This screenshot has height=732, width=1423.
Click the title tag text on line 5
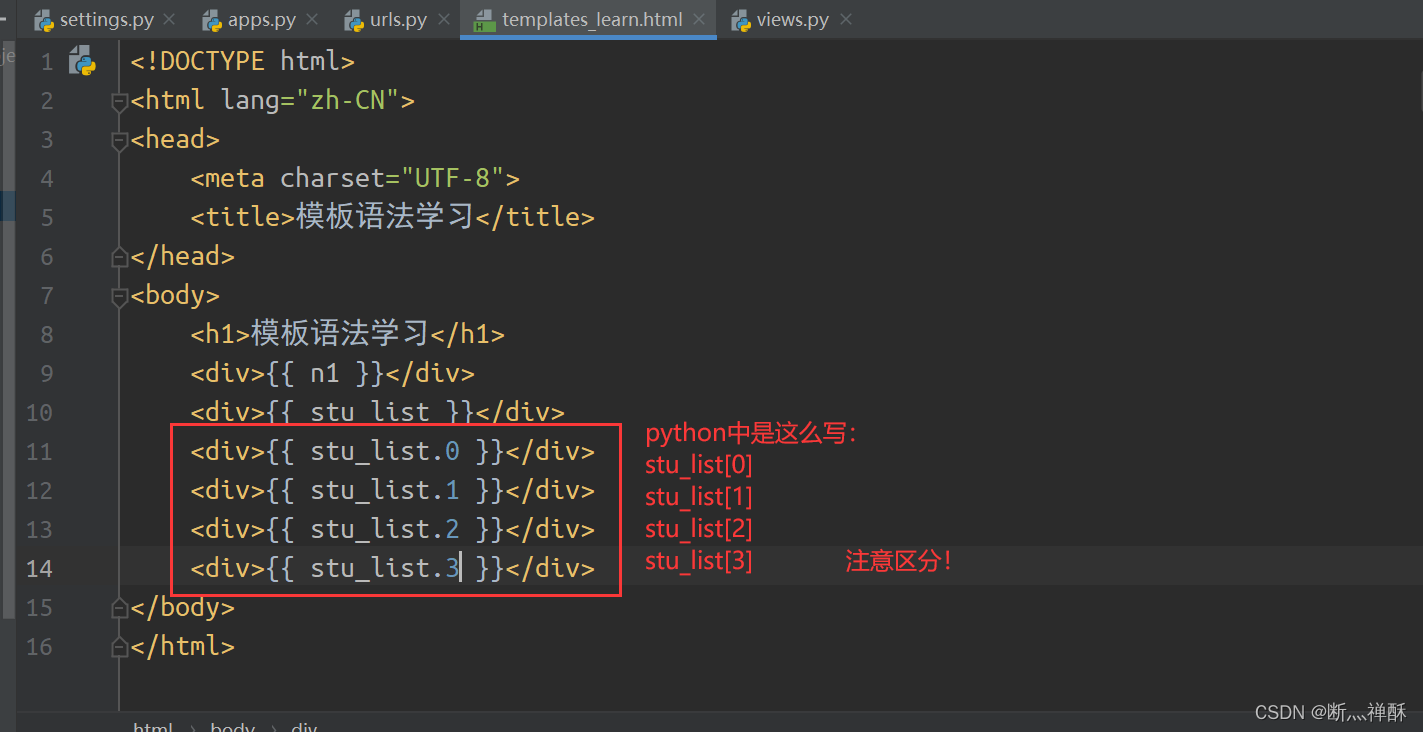pos(385,217)
